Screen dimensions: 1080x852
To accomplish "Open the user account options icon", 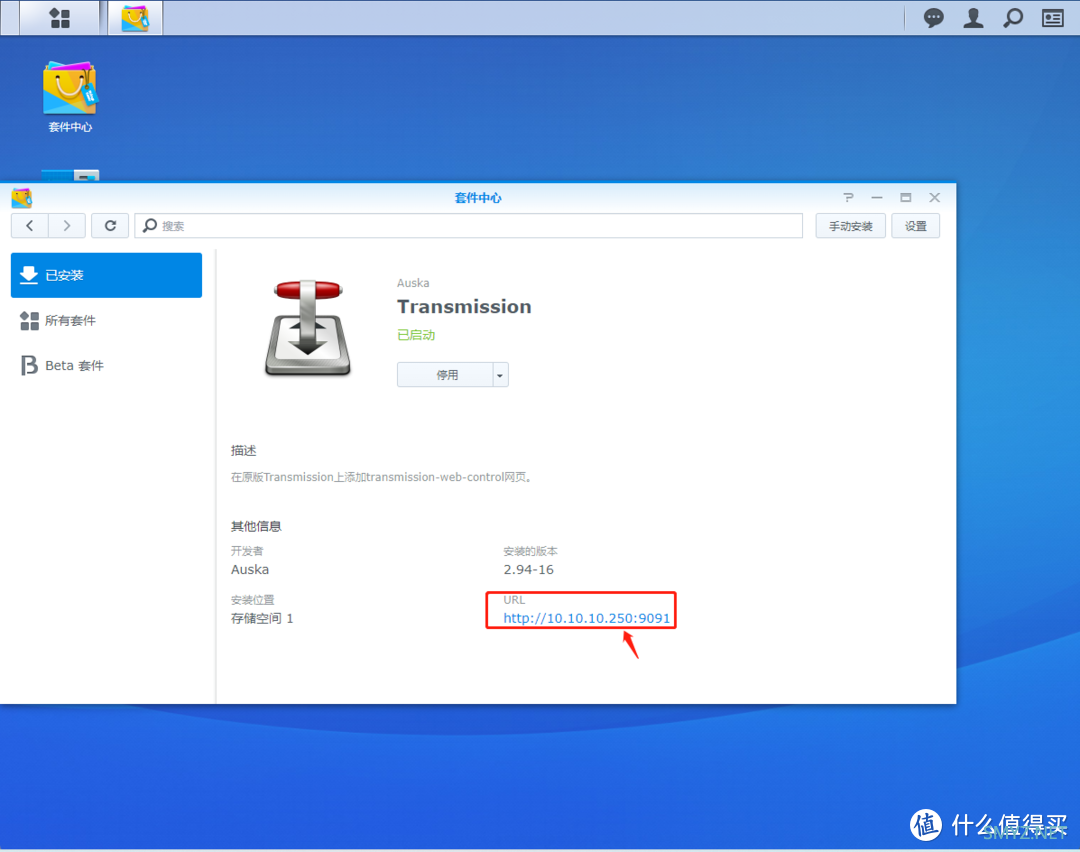I will pos(973,18).
